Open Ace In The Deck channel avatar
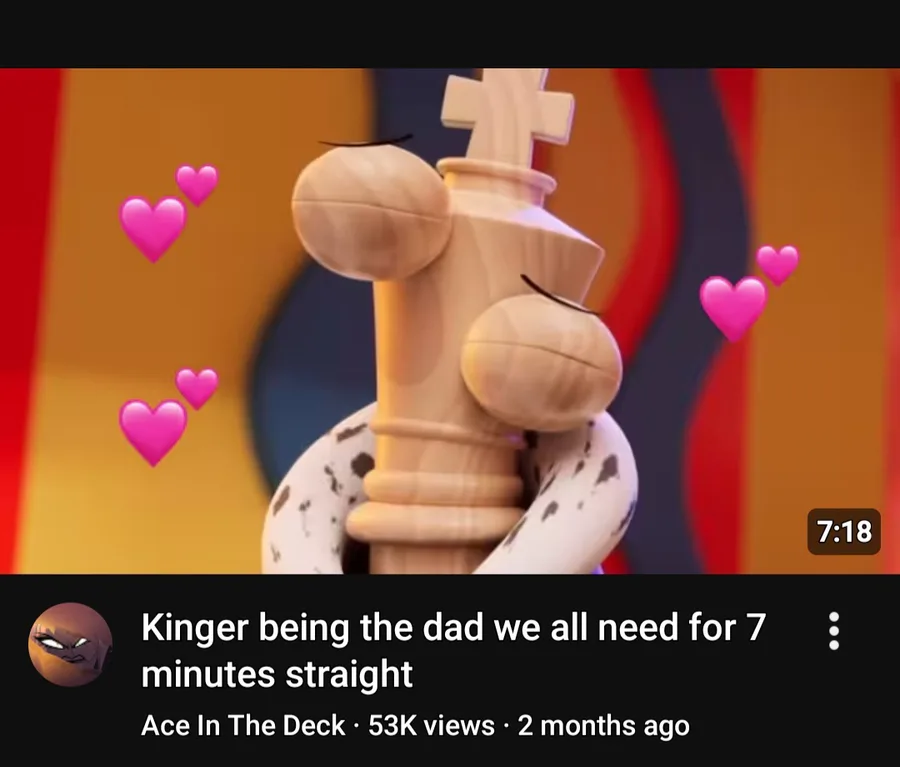This screenshot has width=900, height=767. pyautogui.click(x=71, y=644)
